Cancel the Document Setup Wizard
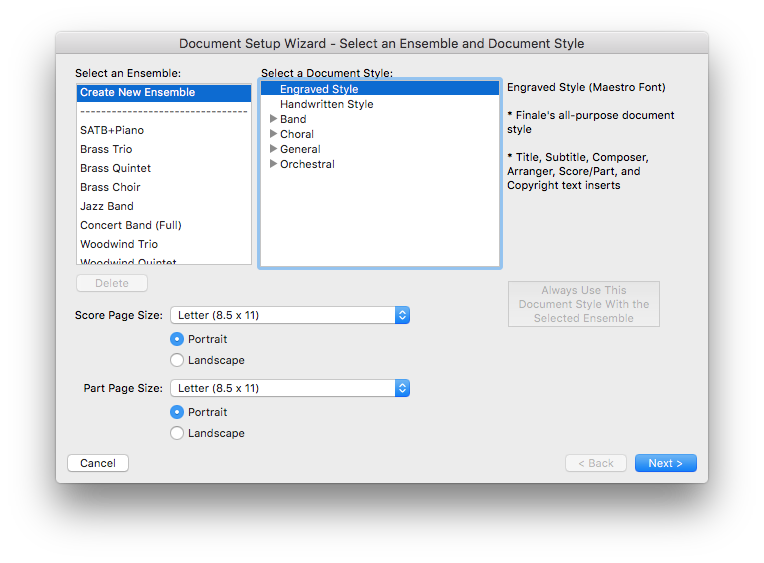The image size is (764, 563). (x=98, y=463)
